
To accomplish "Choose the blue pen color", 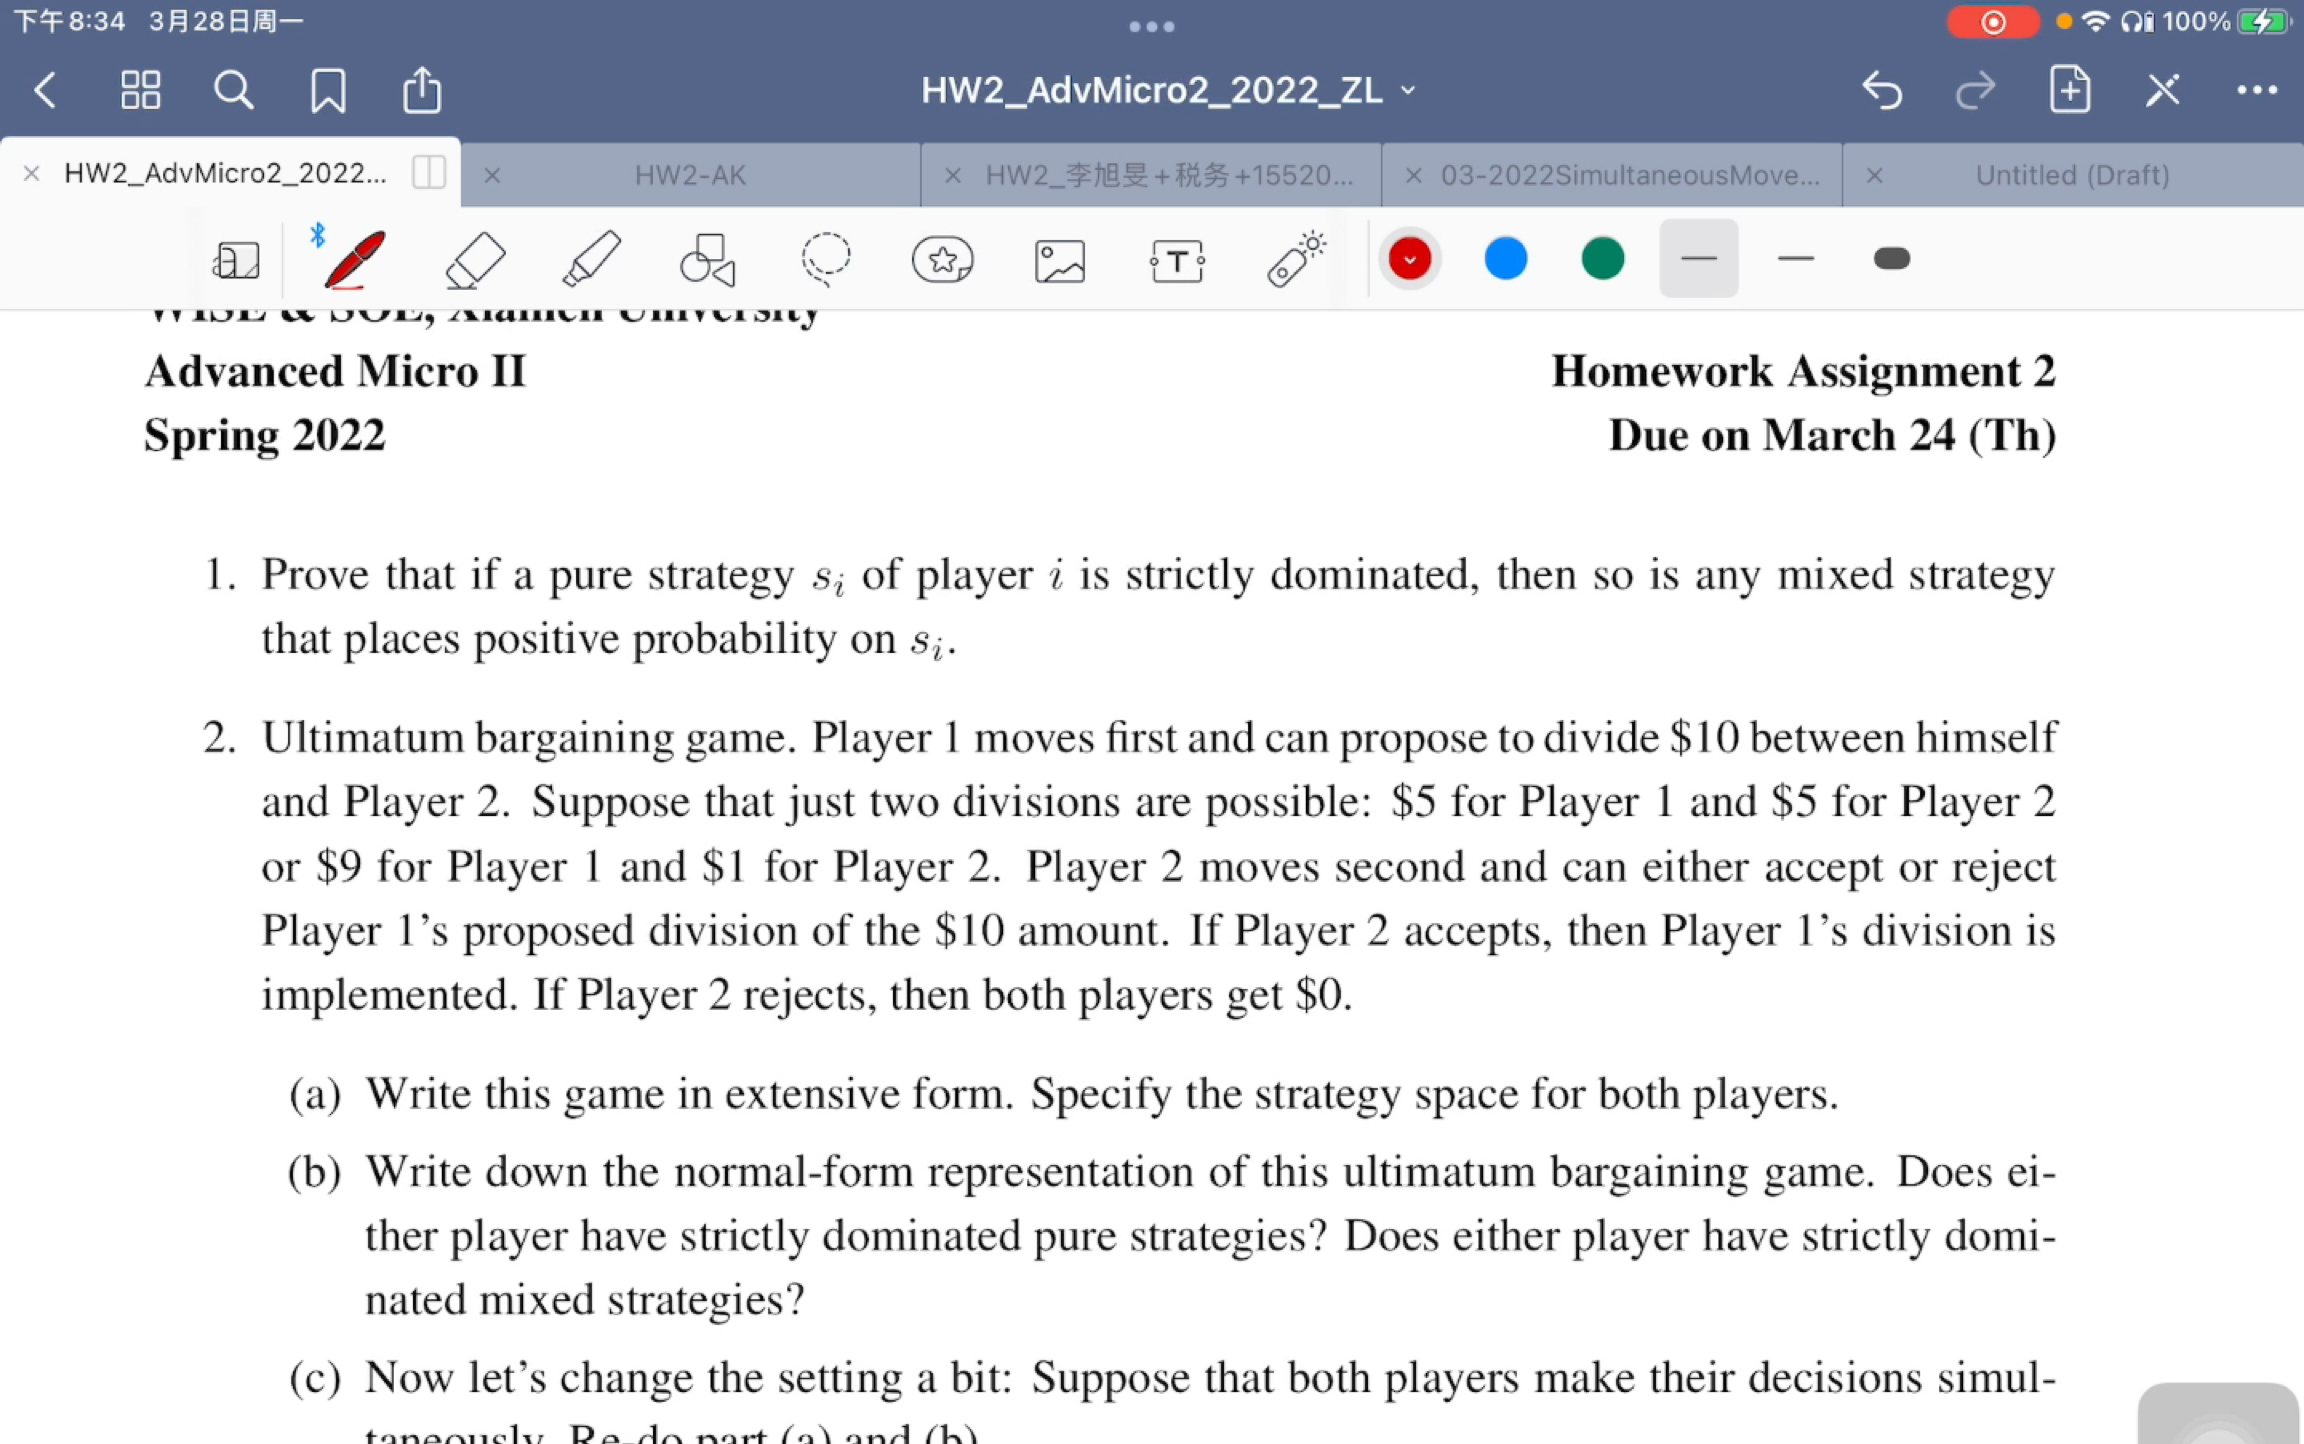I will [x=1505, y=259].
